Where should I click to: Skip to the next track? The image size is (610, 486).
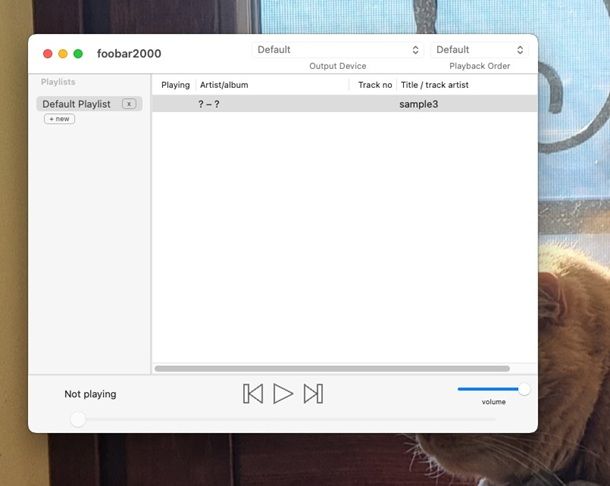(313, 394)
